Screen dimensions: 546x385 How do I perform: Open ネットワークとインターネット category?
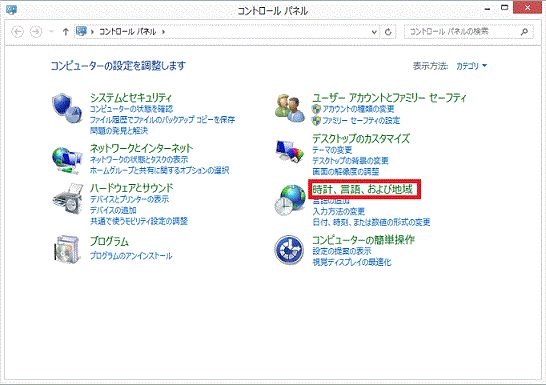pyautogui.click(x=141, y=149)
